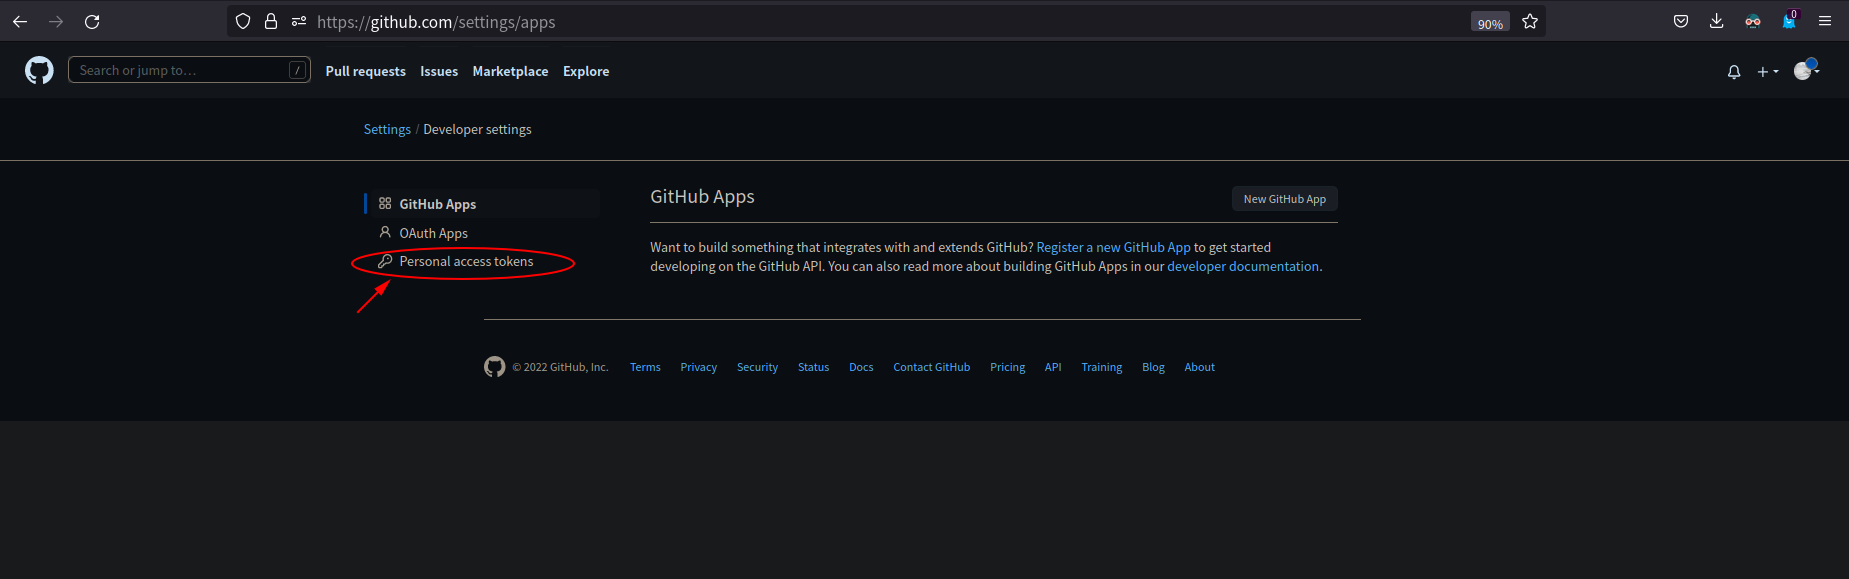Click the Privacy footer link
1849x579 pixels.
698,367
